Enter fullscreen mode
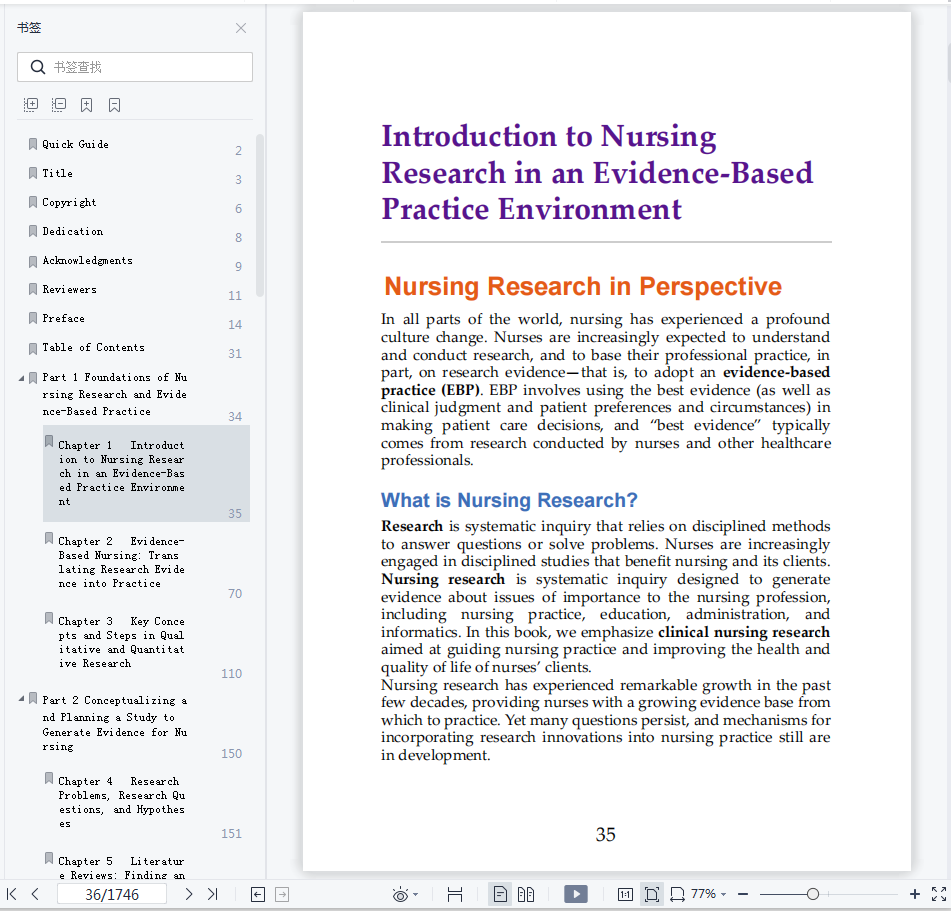Screen dimensions: 951x911 [x=939, y=894]
